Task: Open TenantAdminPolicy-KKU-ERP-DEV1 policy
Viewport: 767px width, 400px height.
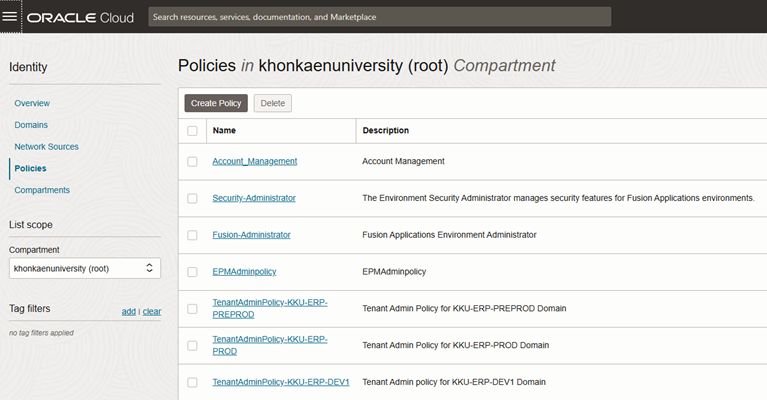Action: pos(281,382)
